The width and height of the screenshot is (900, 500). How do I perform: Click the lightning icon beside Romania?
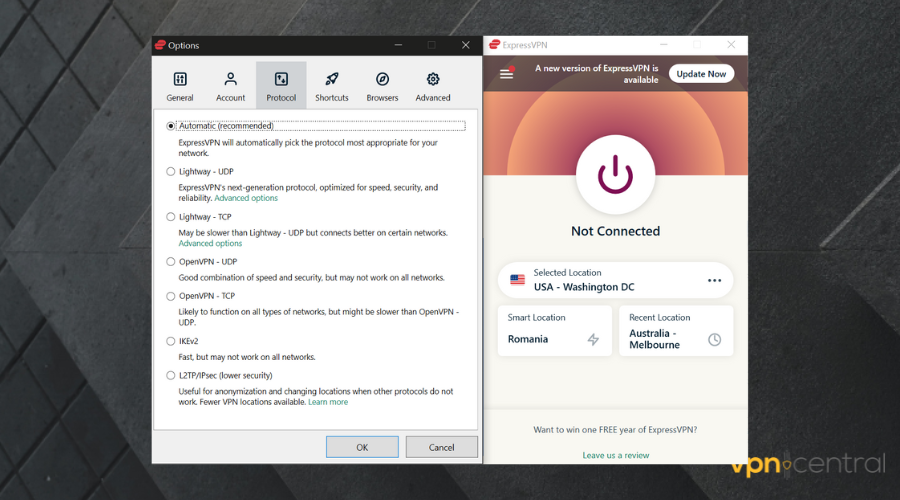[x=593, y=340]
